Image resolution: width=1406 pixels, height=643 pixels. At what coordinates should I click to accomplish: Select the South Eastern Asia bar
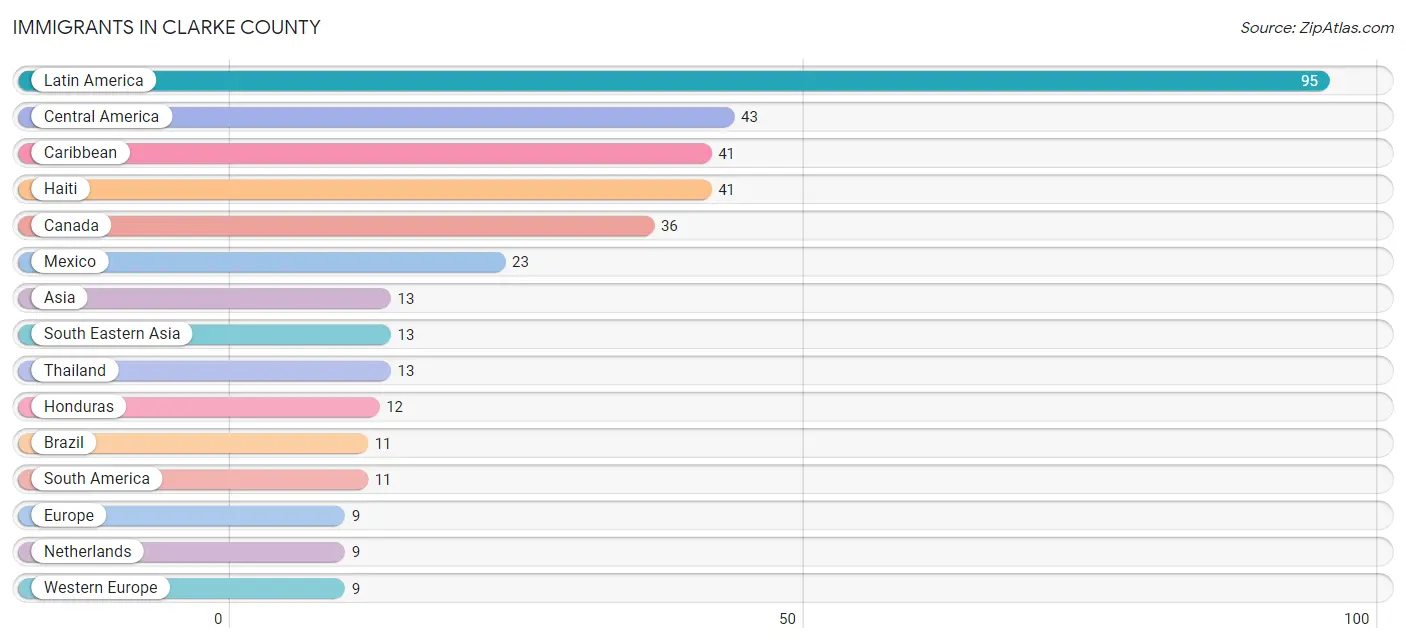[204, 334]
